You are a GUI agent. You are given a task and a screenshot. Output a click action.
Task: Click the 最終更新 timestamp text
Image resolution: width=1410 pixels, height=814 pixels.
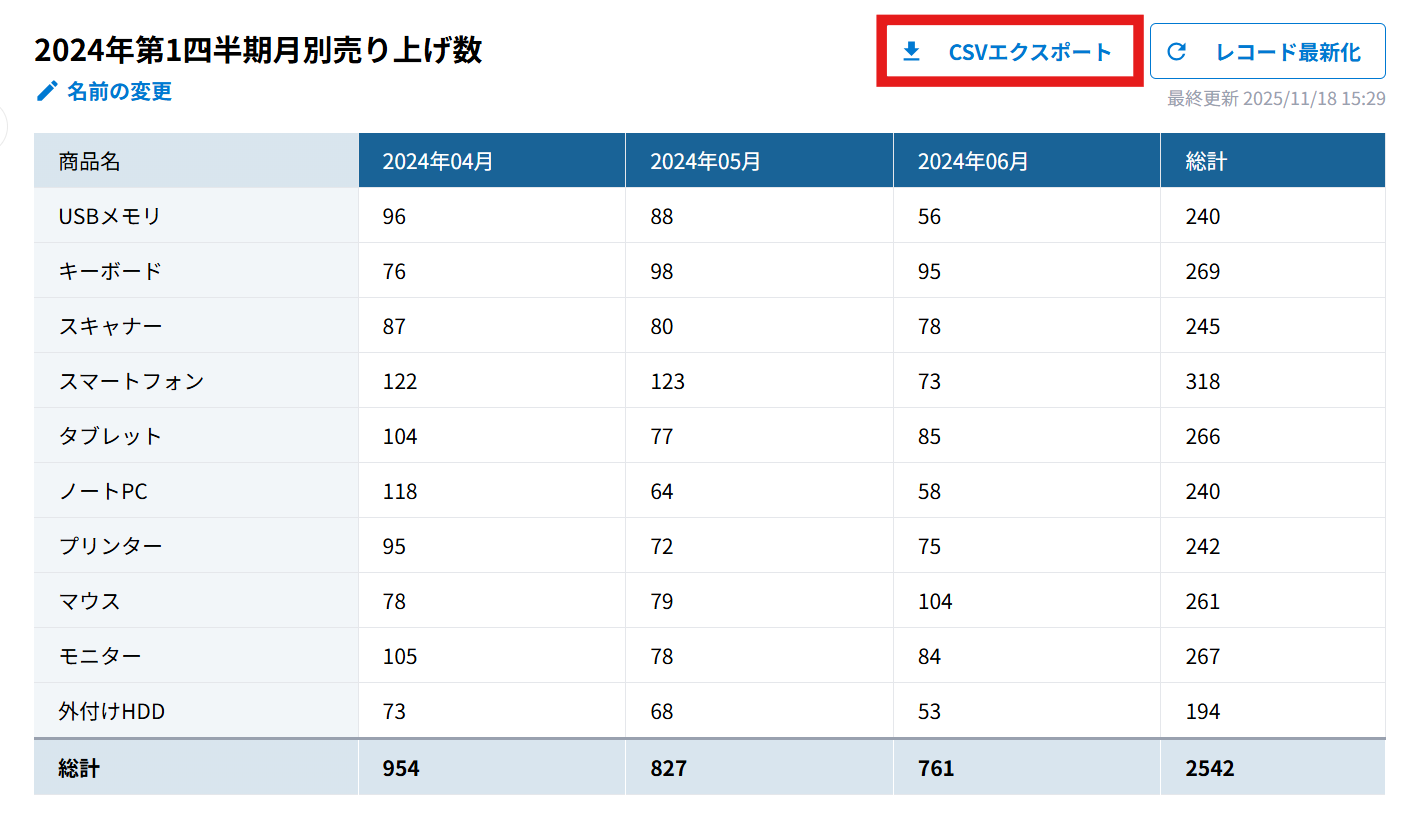[x=1276, y=98]
